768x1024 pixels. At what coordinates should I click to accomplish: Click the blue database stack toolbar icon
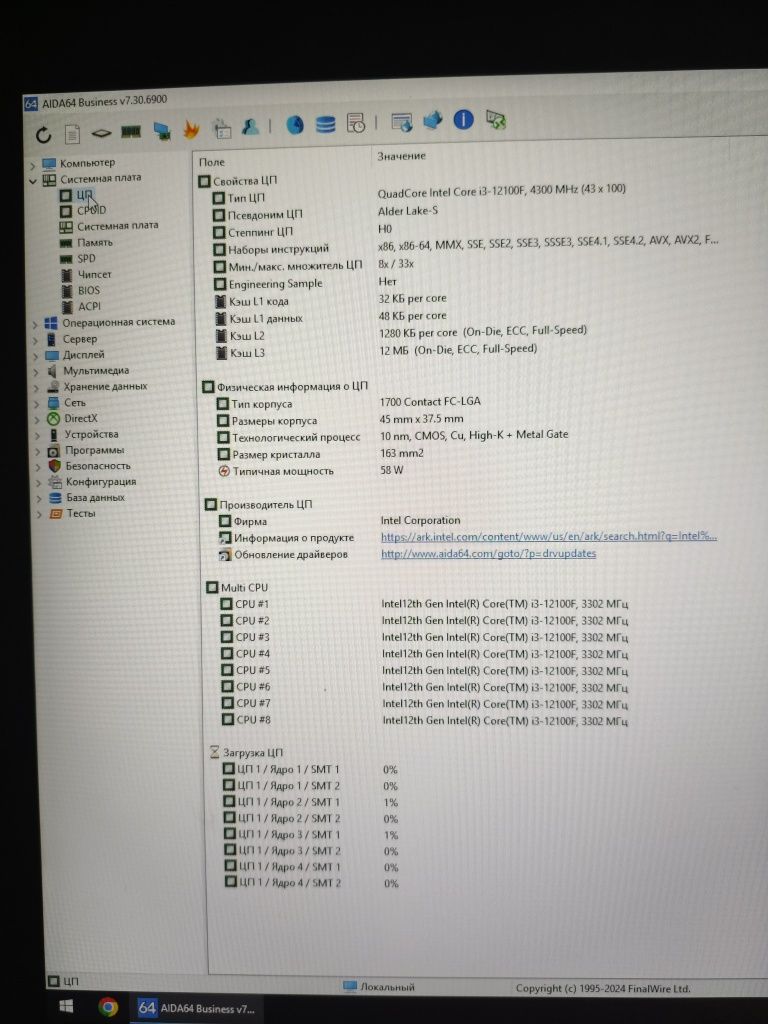point(325,123)
